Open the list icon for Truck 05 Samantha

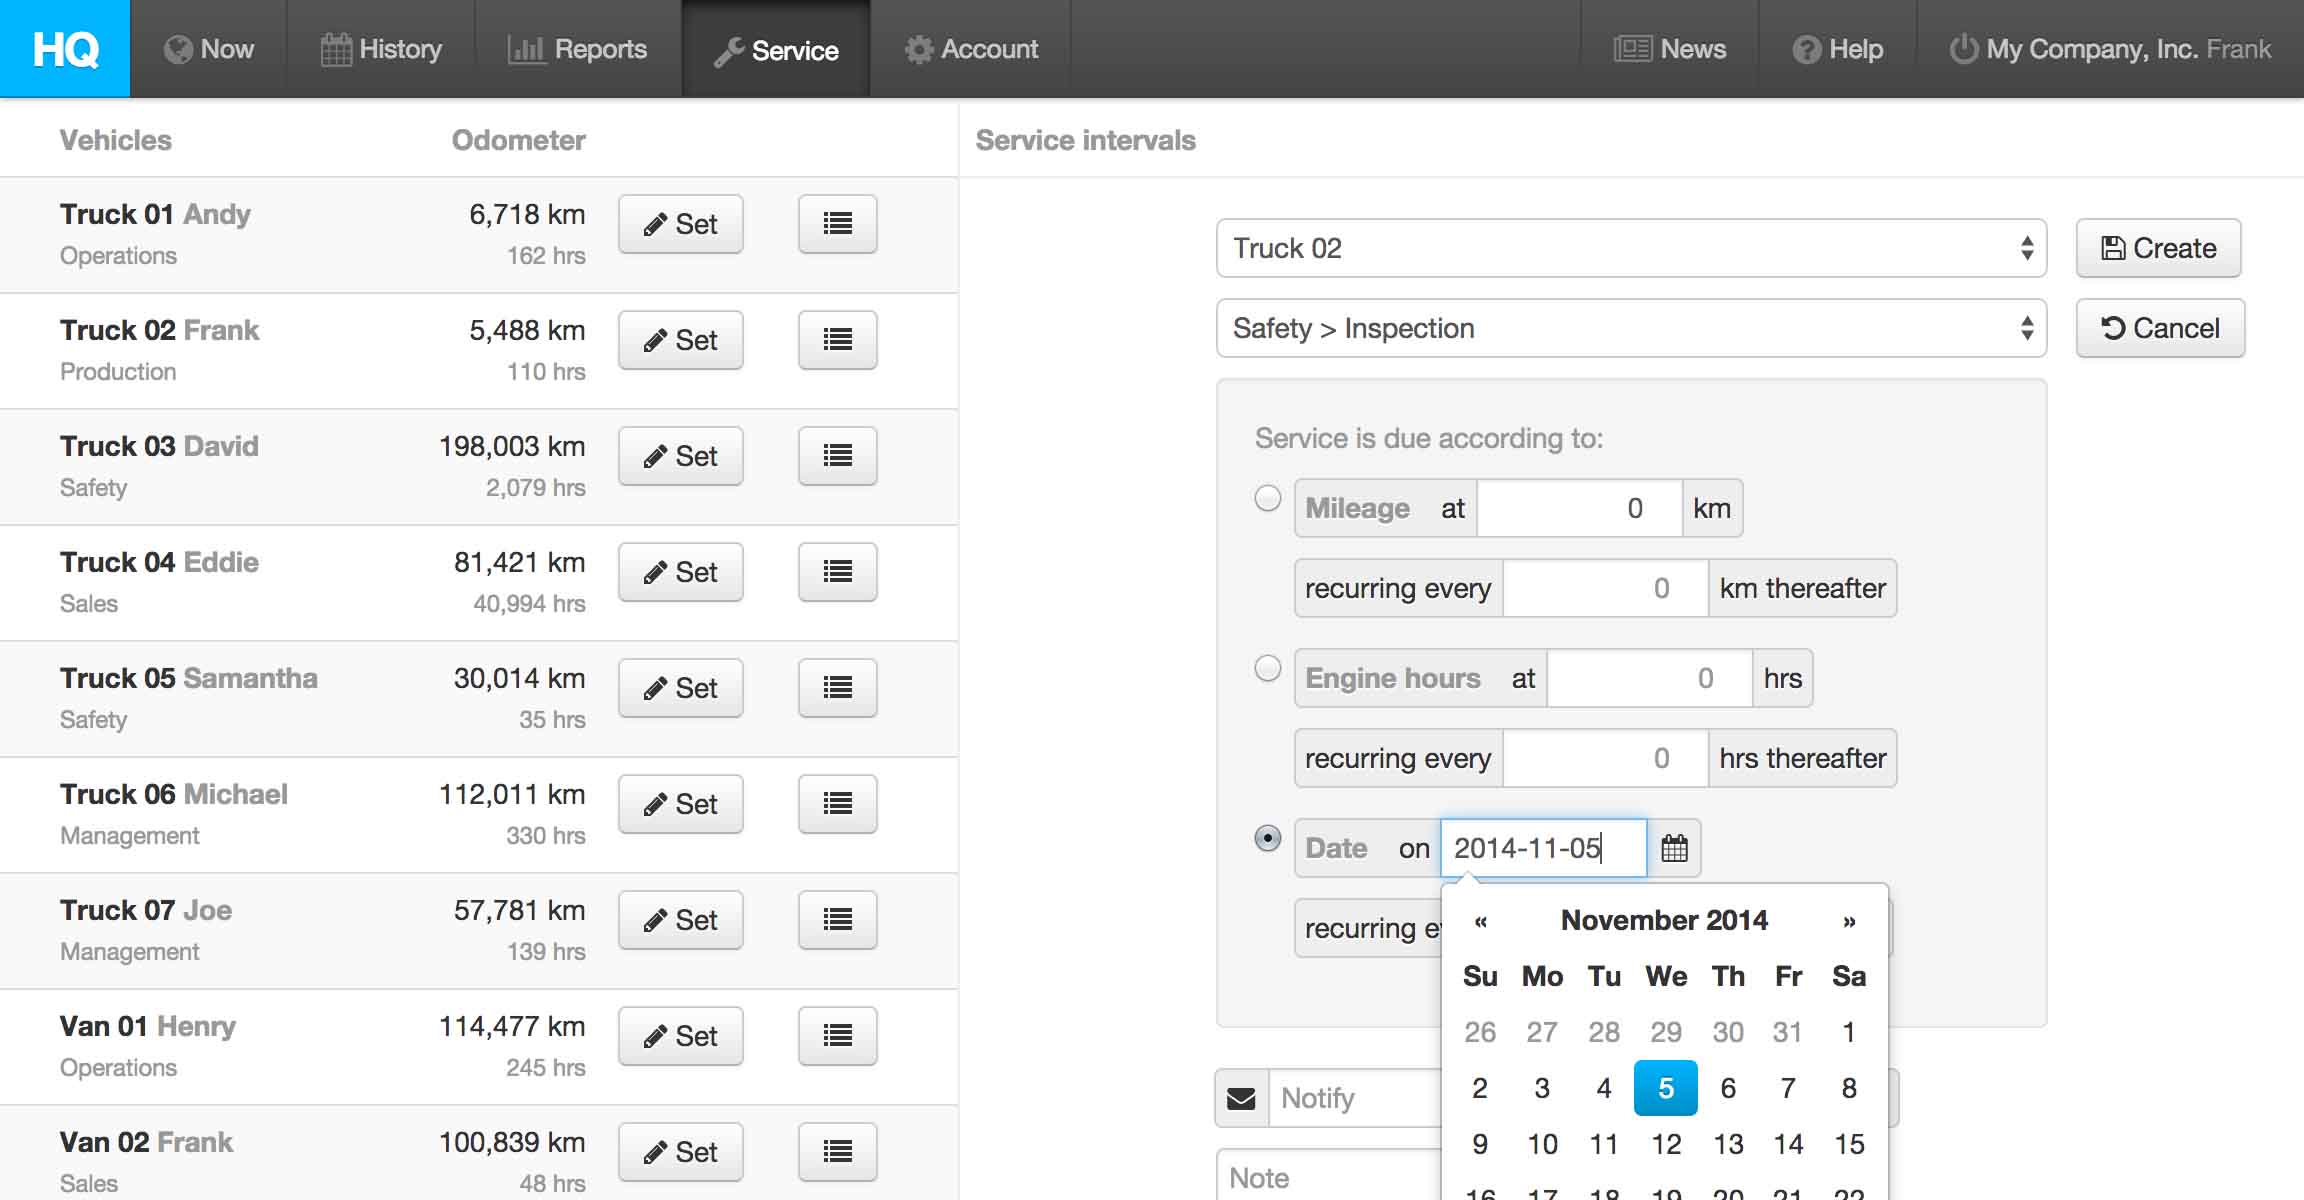[x=837, y=688]
